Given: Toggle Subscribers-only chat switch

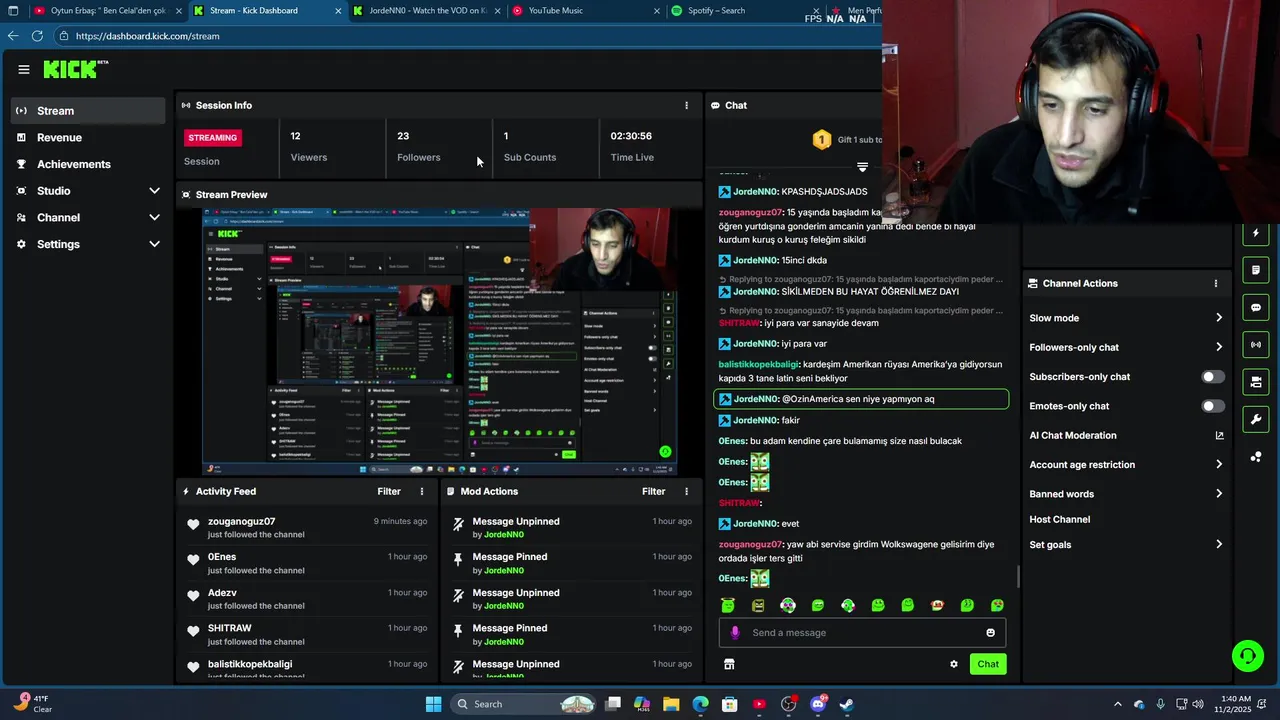Looking at the screenshot, I should (1212, 377).
